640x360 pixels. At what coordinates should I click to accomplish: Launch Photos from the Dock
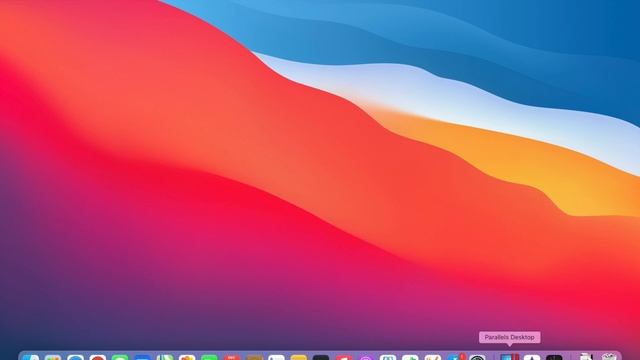click(187, 357)
